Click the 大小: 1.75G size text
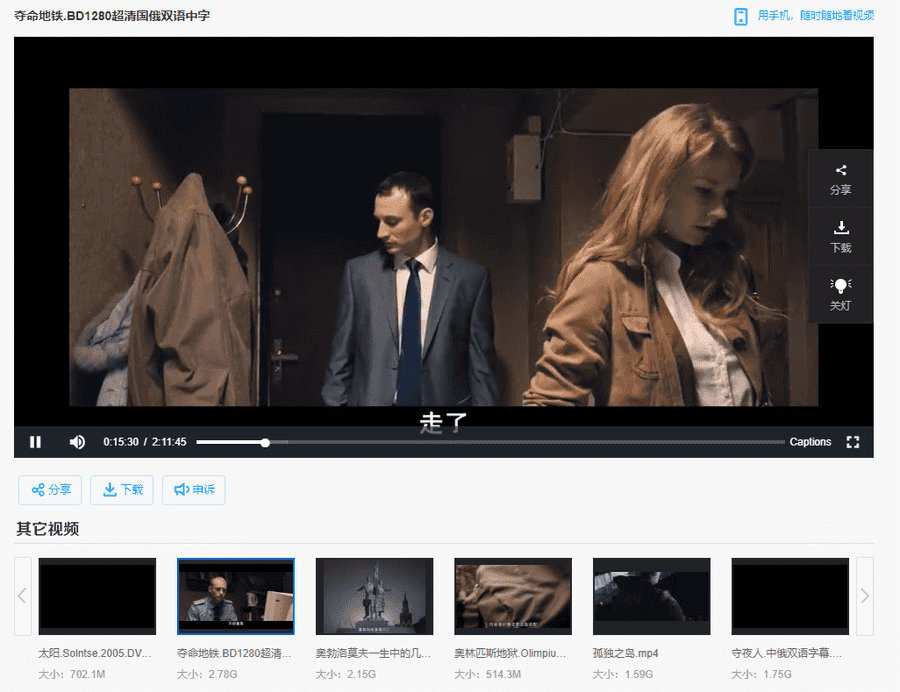The image size is (900, 692). coord(762,674)
